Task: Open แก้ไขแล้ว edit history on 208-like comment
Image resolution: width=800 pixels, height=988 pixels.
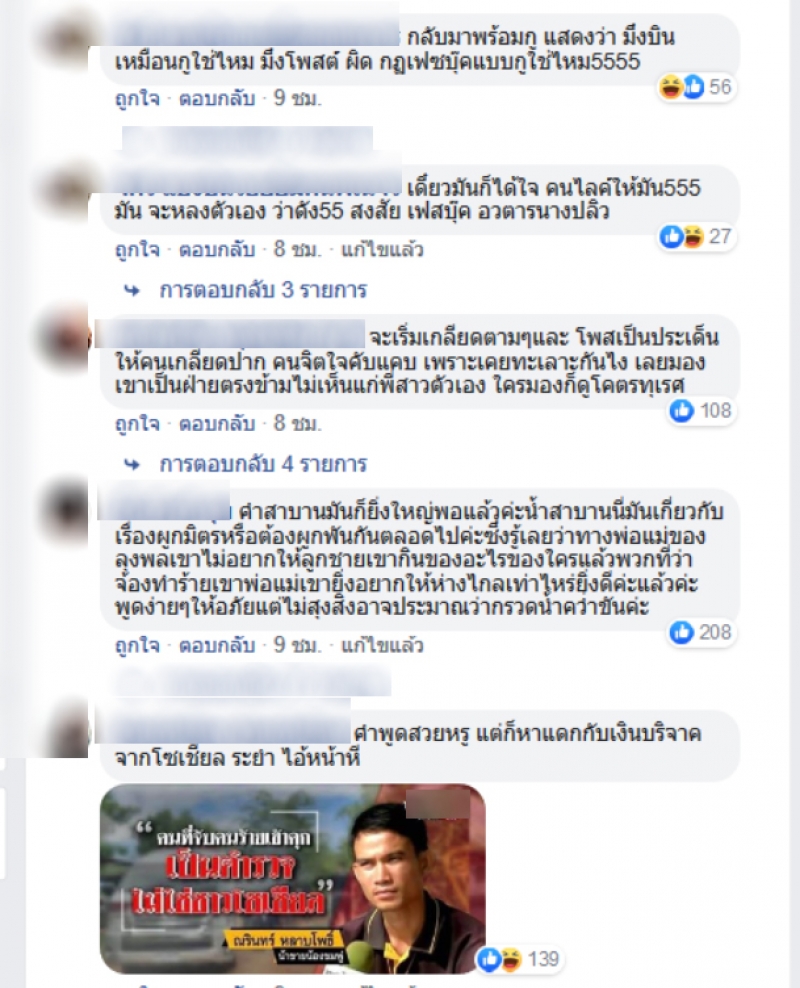Action: point(382,645)
